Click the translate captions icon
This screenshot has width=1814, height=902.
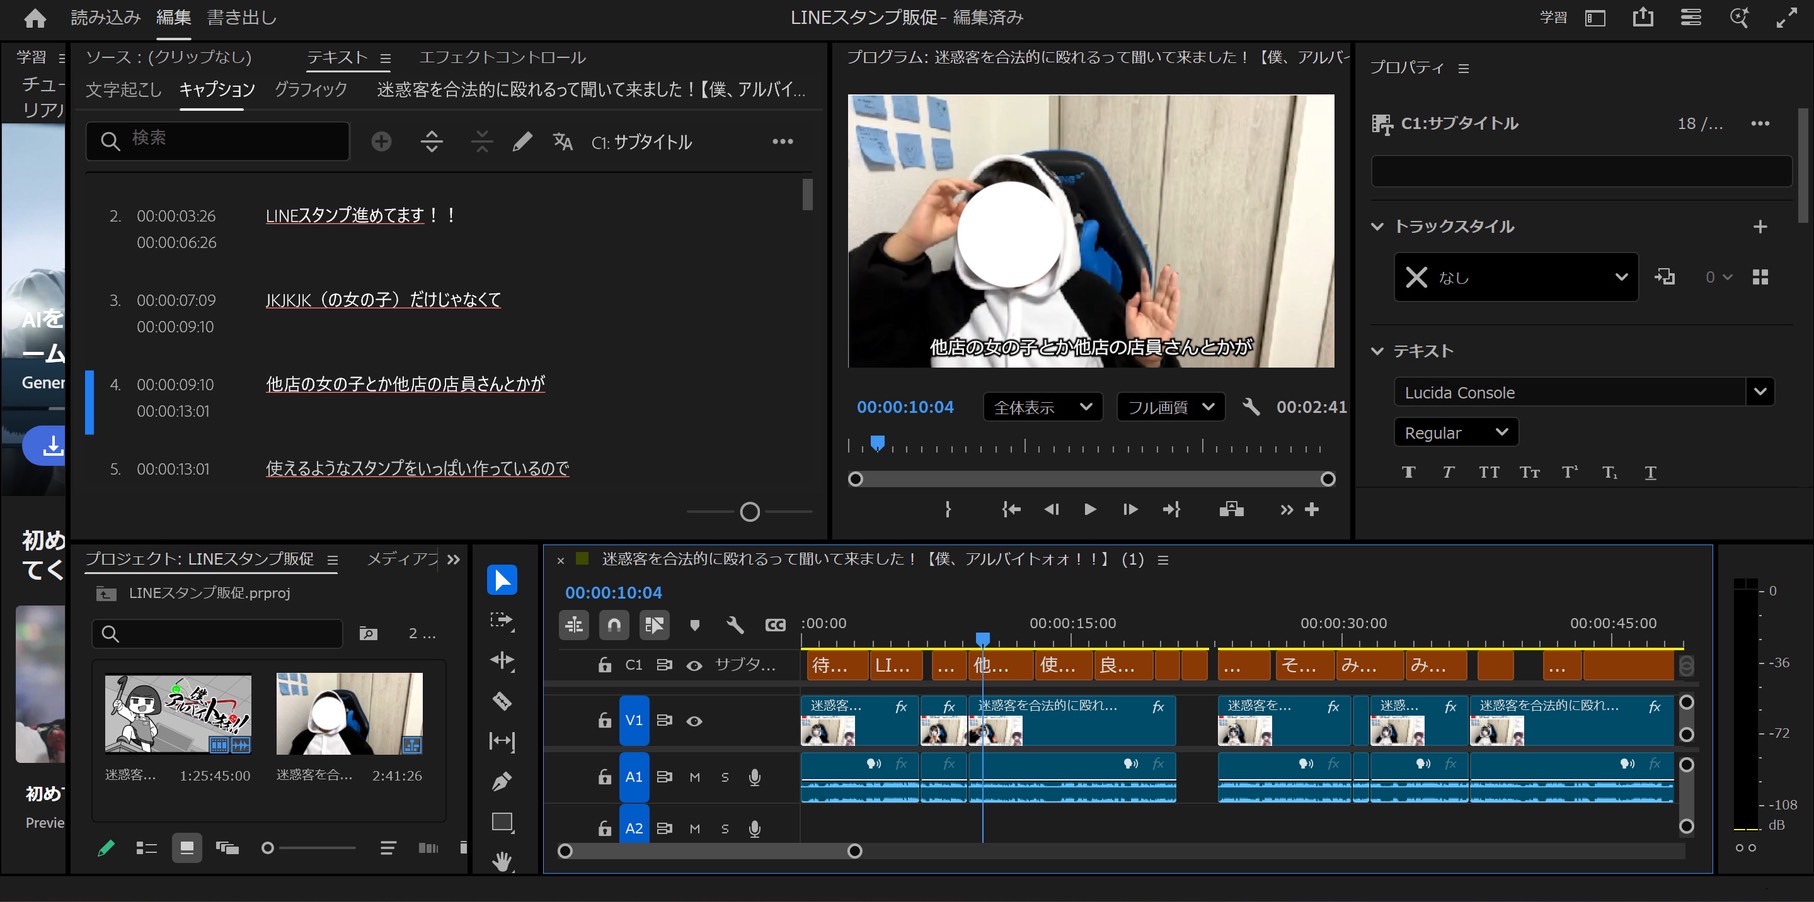(563, 142)
